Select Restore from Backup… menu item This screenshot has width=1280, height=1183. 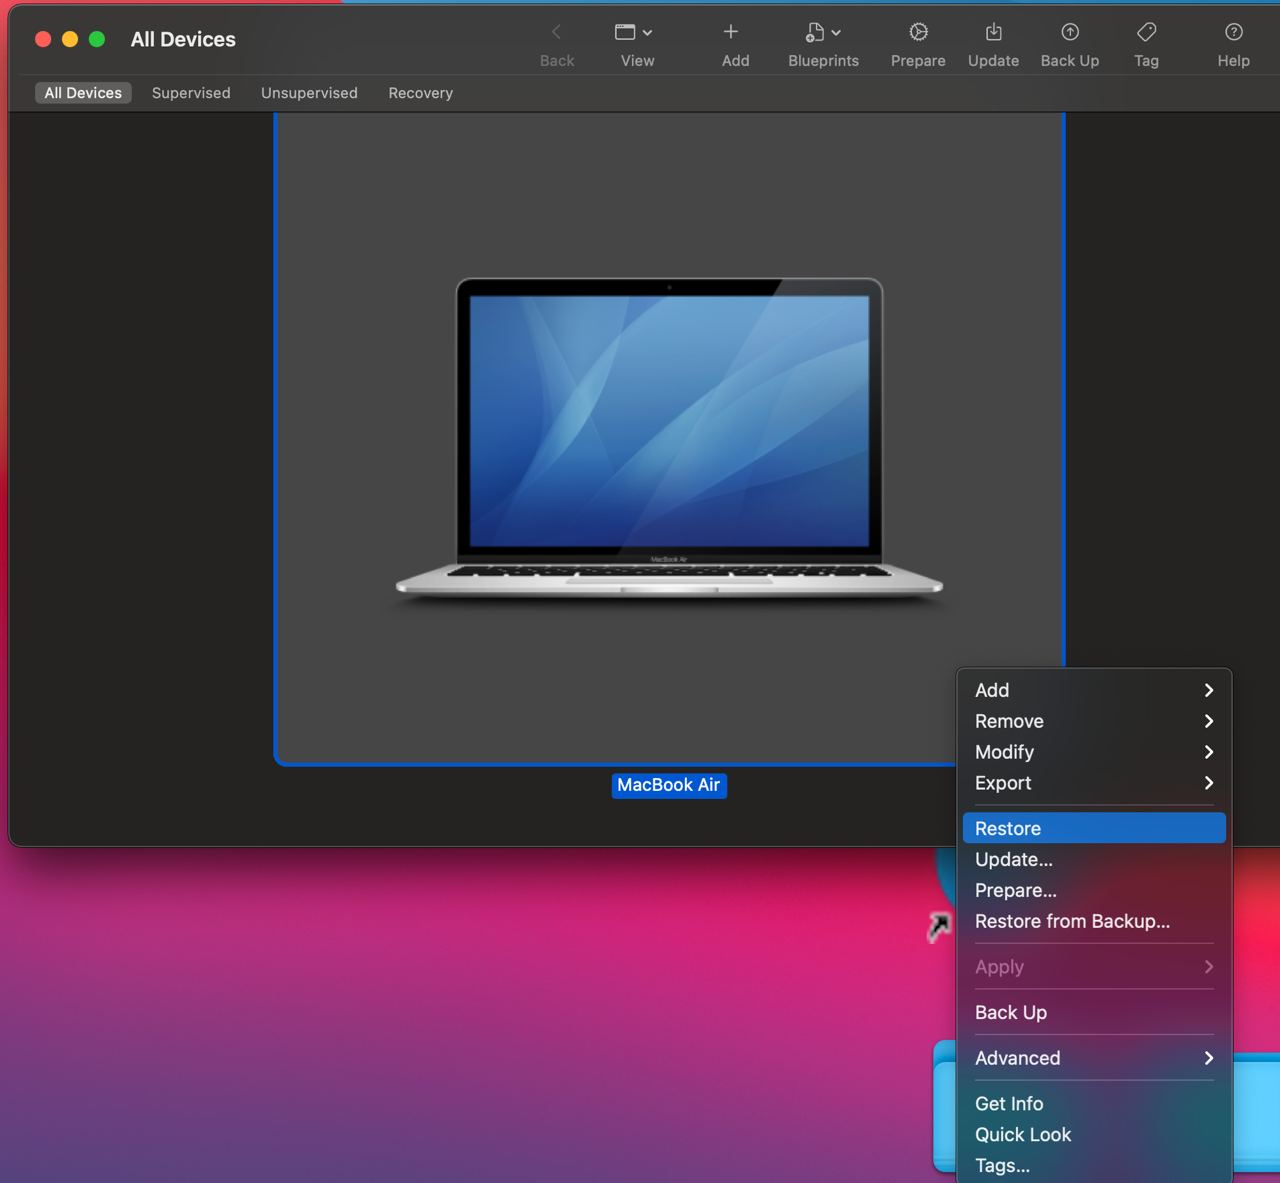(x=1094, y=921)
